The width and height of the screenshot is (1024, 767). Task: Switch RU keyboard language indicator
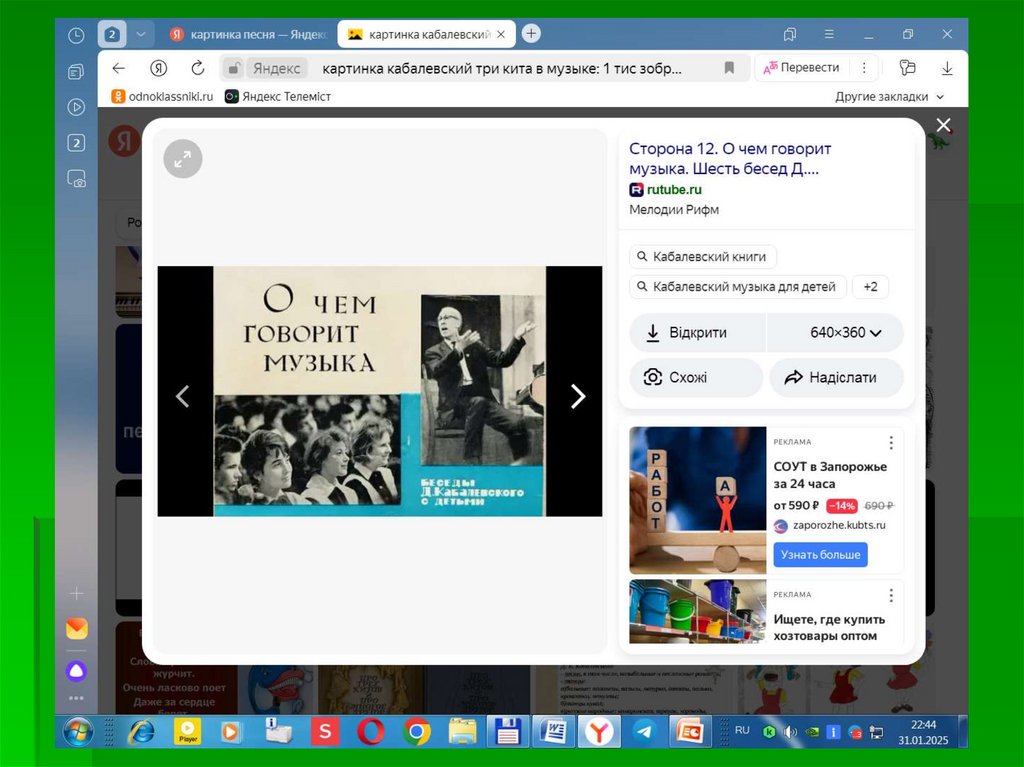coord(742,730)
